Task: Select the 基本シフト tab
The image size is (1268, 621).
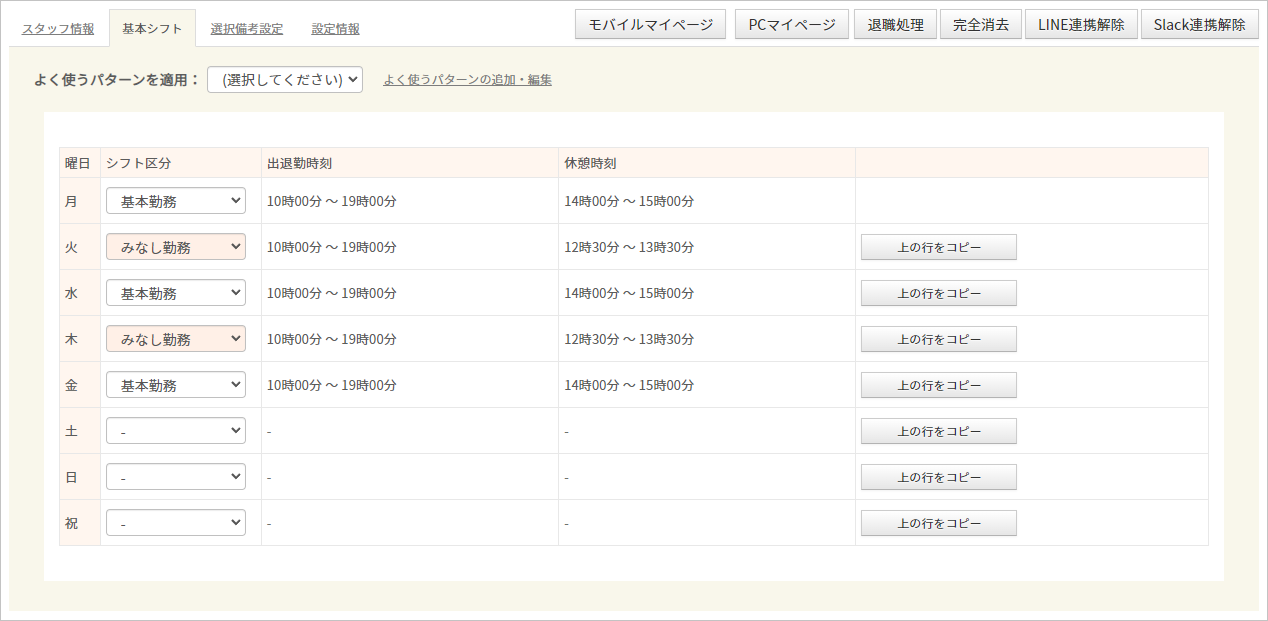Action: pyautogui.click(x=152, y=29)
